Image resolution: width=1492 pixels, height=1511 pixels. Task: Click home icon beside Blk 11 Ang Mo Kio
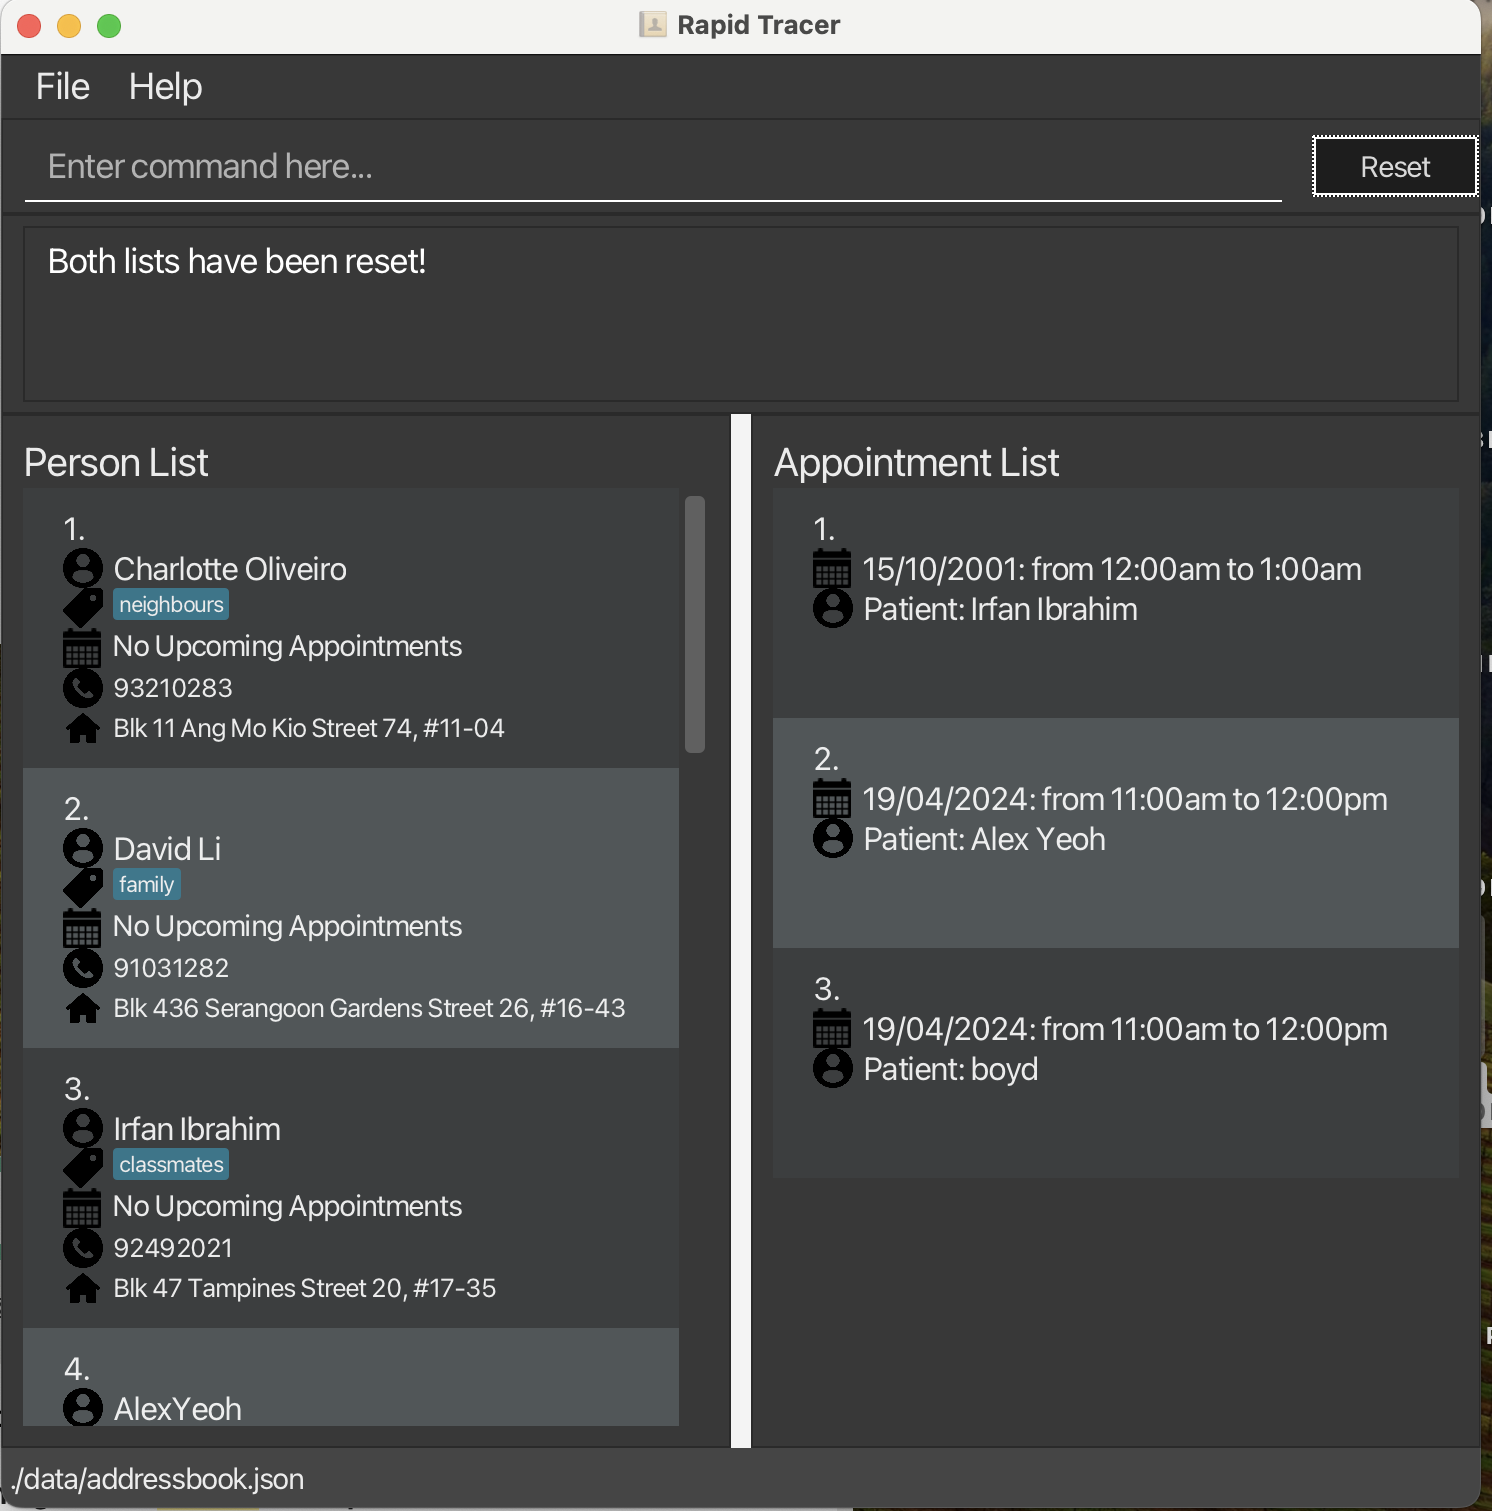(x=83, y=728)
